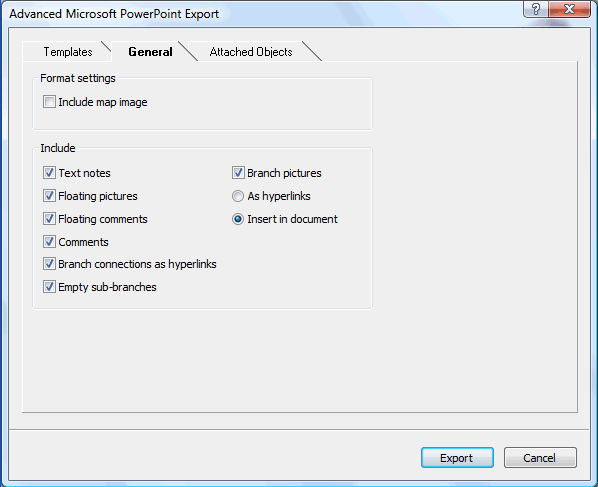Open the Attached Objects tab
The width and height of the screenshot is (598, 487).
pyautogui.click(x=251, y=51)
